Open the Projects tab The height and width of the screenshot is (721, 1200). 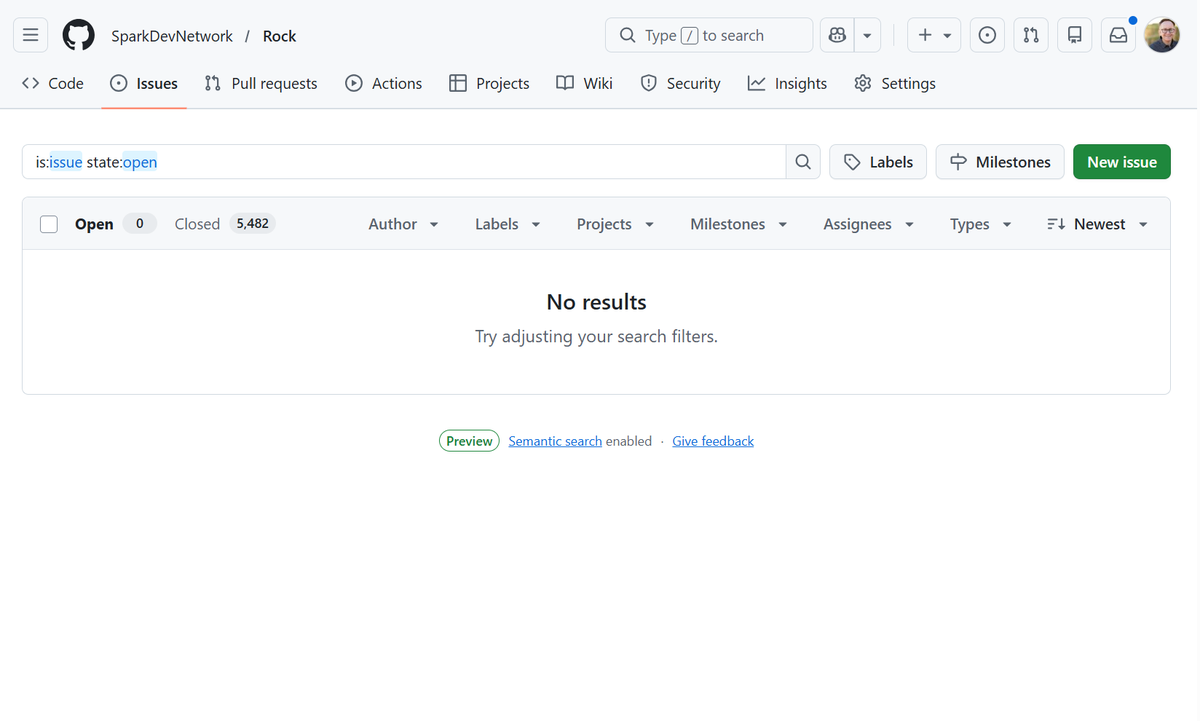489,83
